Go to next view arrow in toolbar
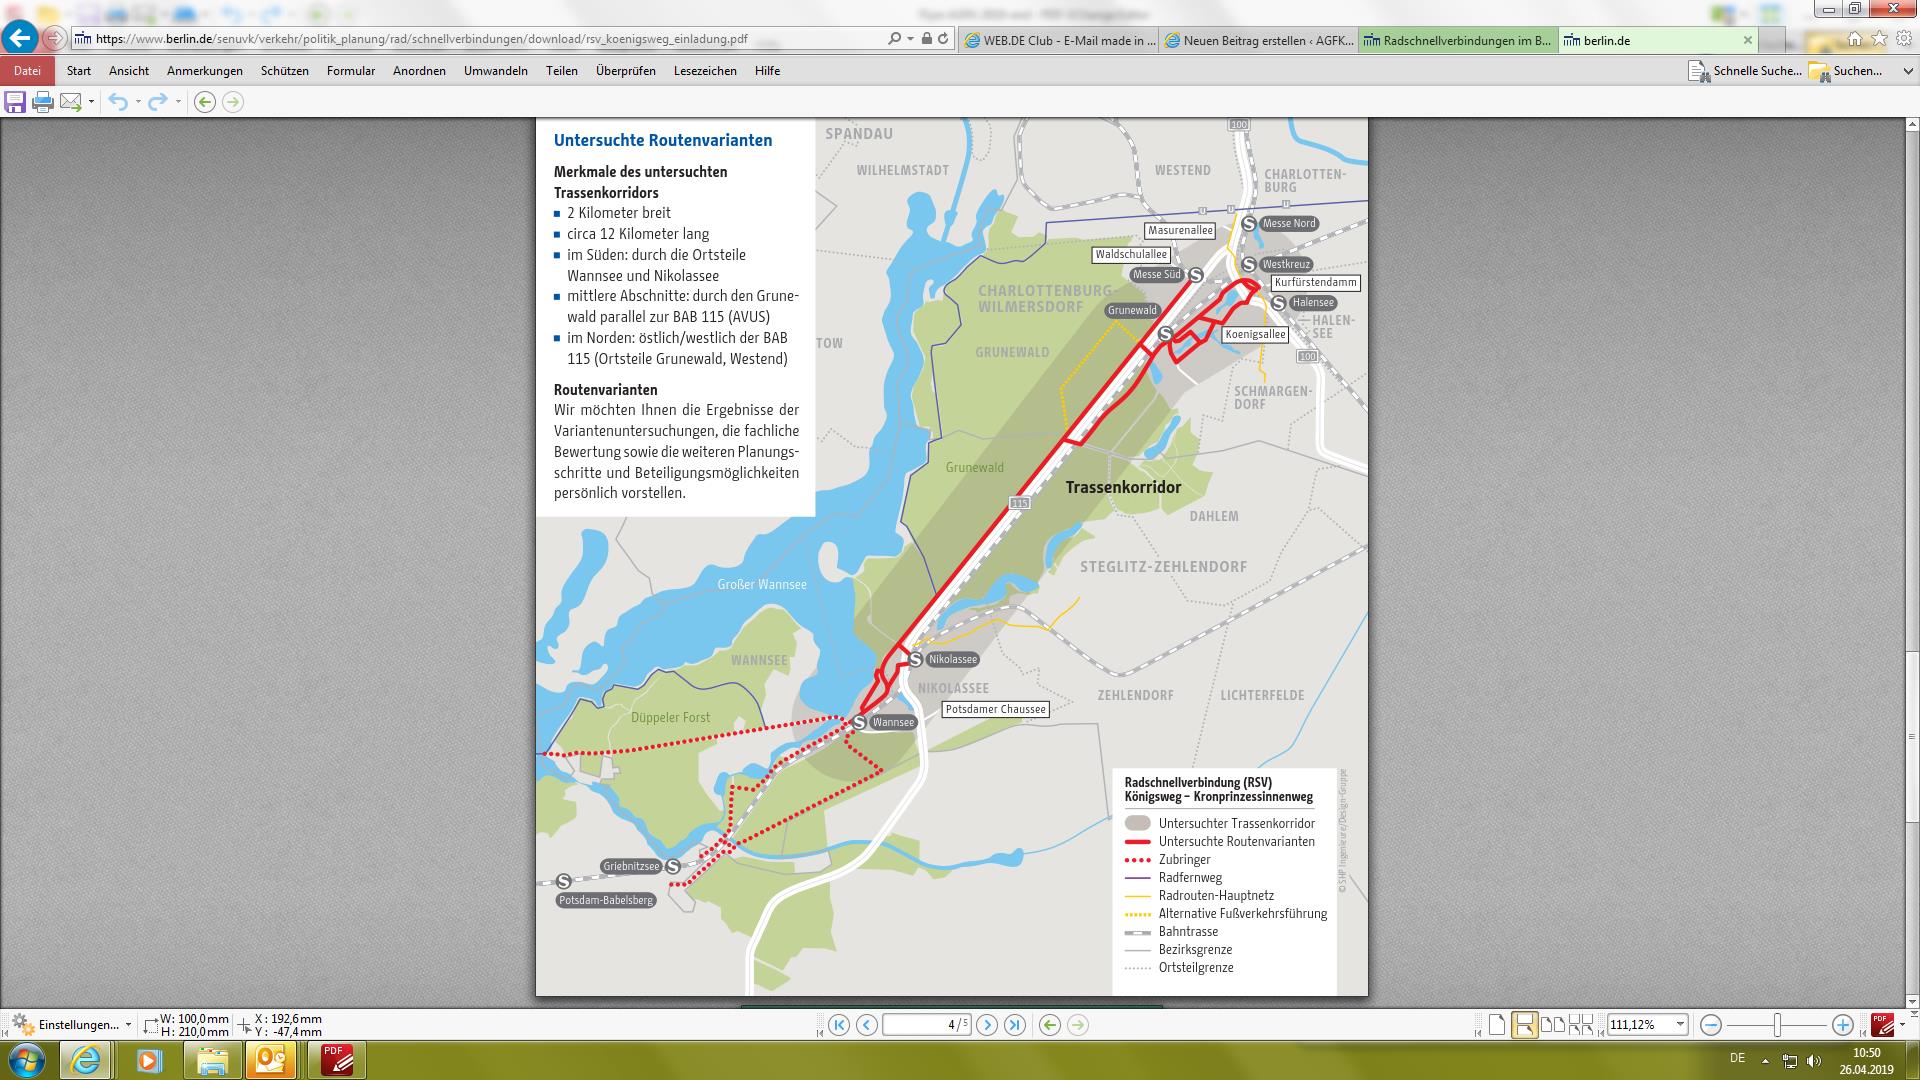Viewport: 1920px width, 1080px height. click(x=233, y=102)
